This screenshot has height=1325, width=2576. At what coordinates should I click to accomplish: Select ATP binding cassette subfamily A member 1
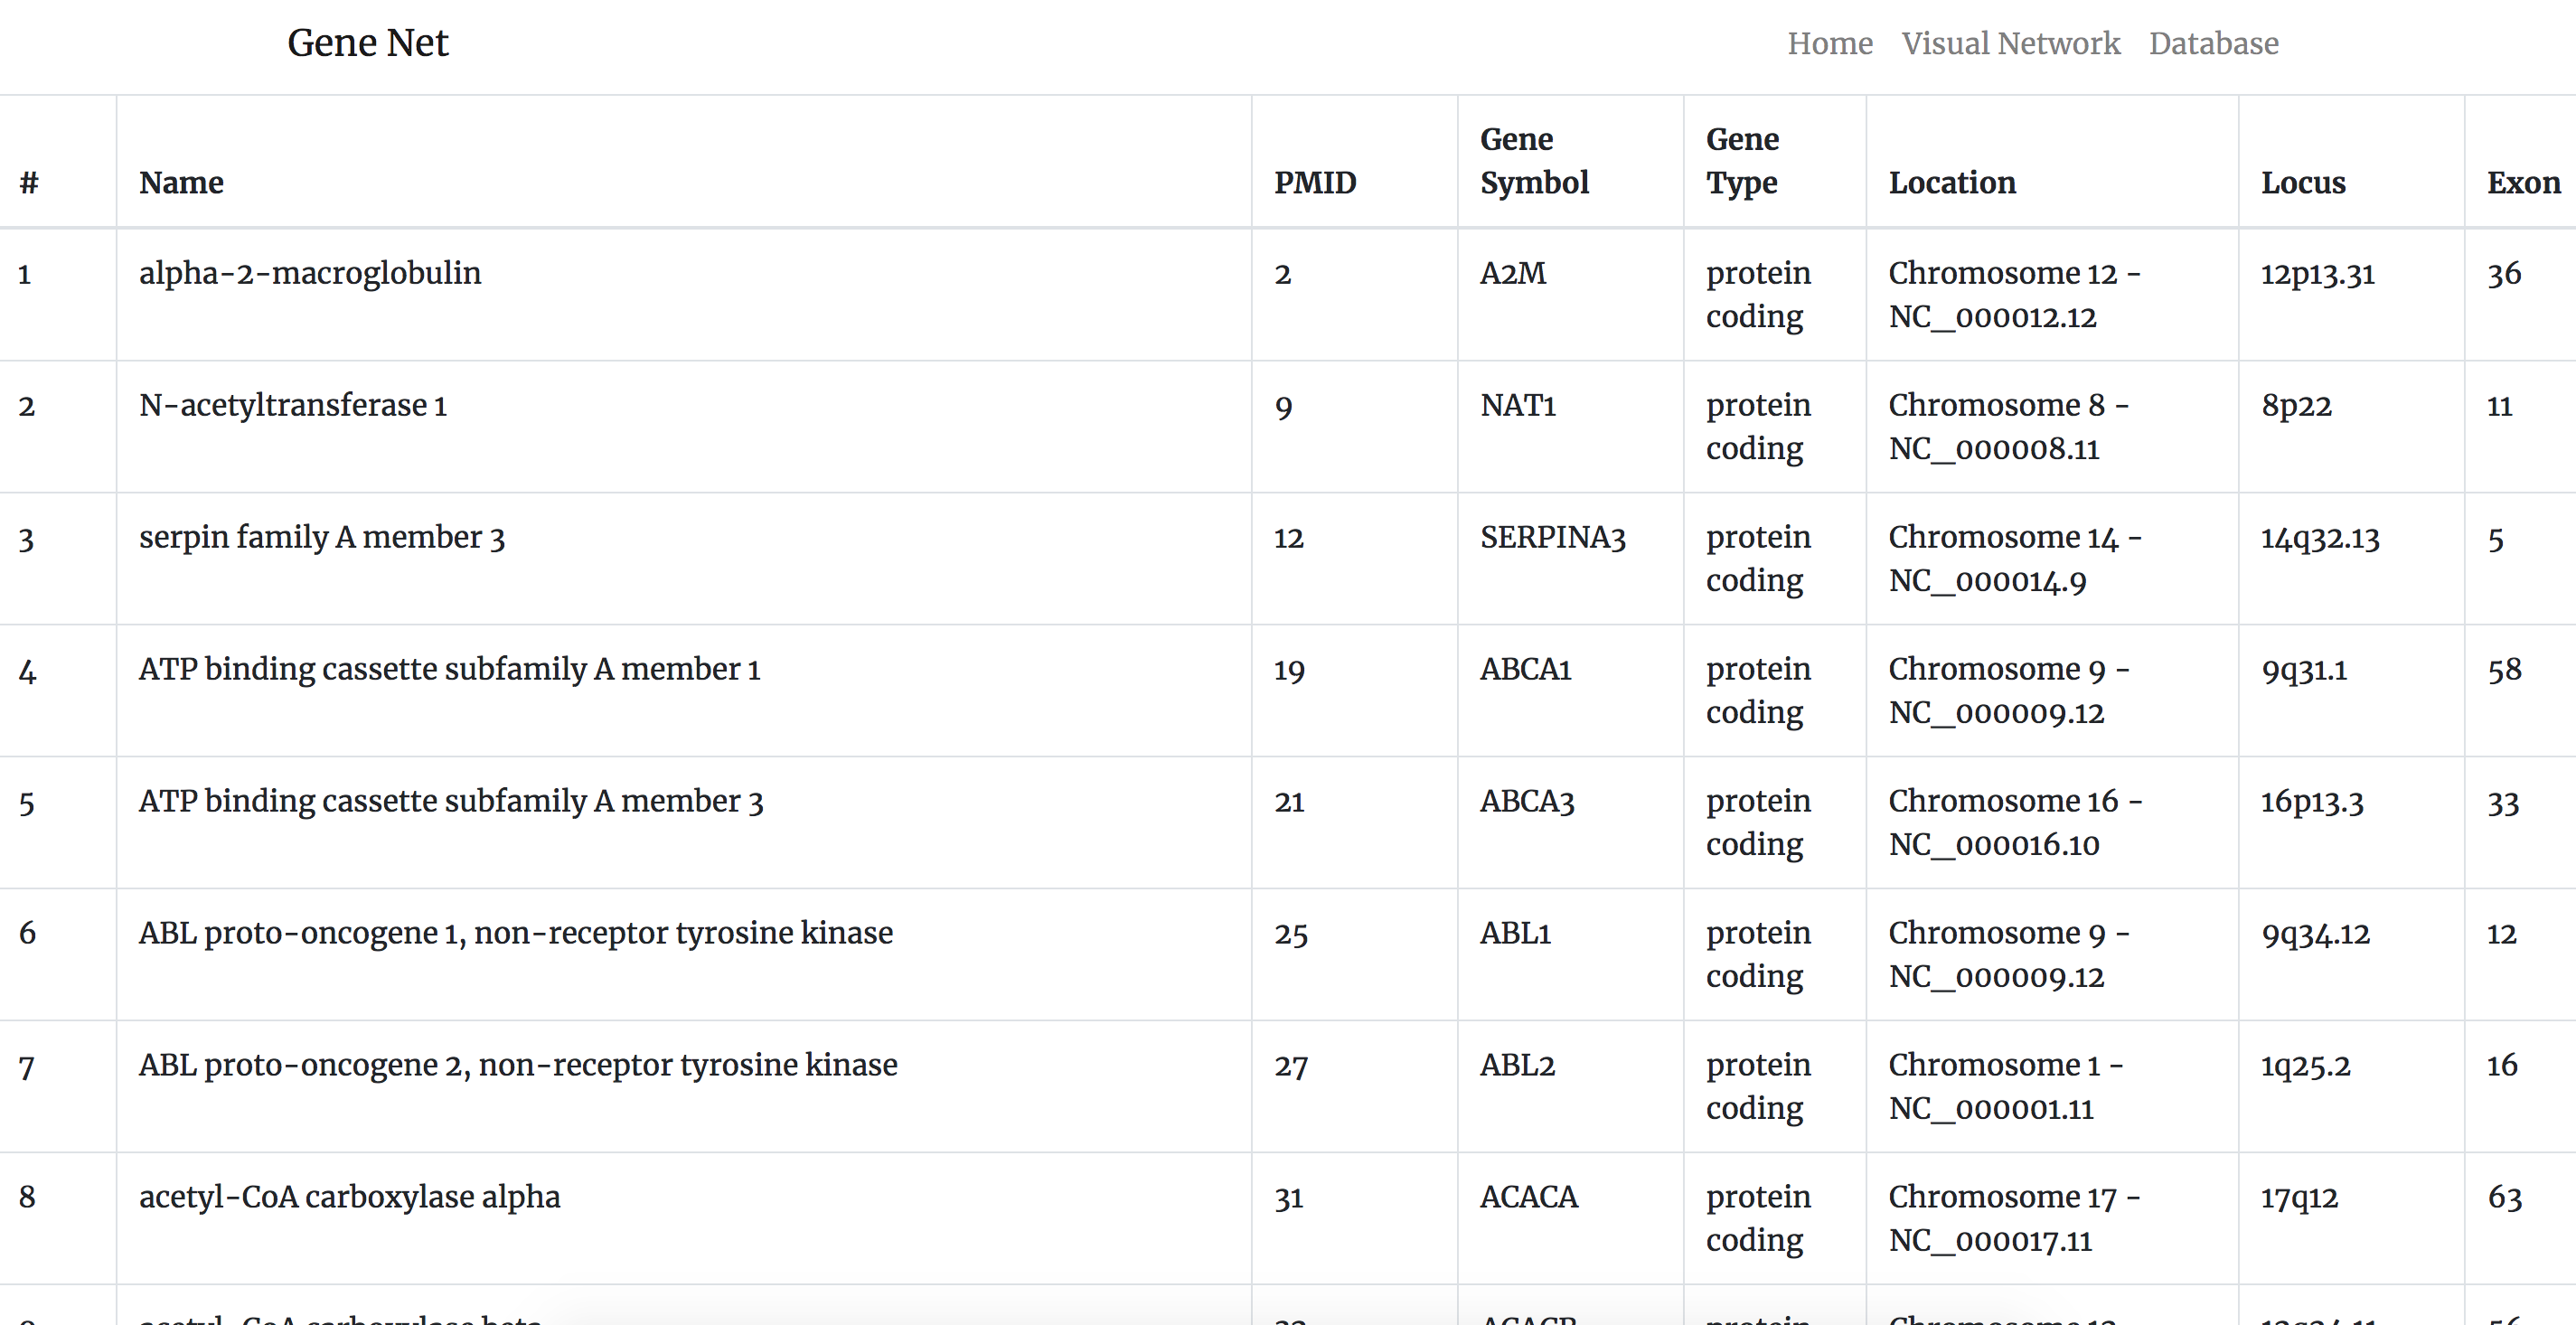click(x=449, y=669)
